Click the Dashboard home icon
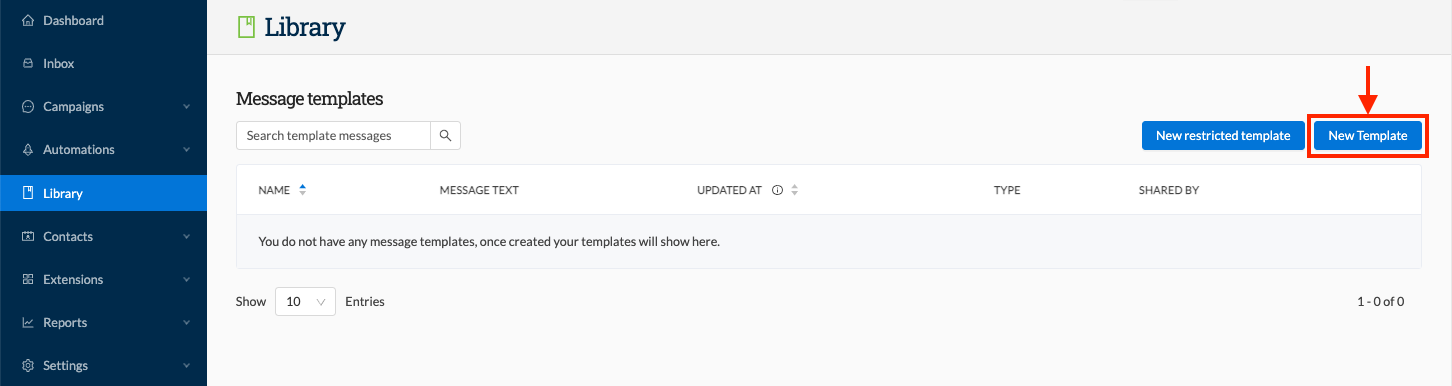Screen dimensions: 1452x386 (28, 20)
